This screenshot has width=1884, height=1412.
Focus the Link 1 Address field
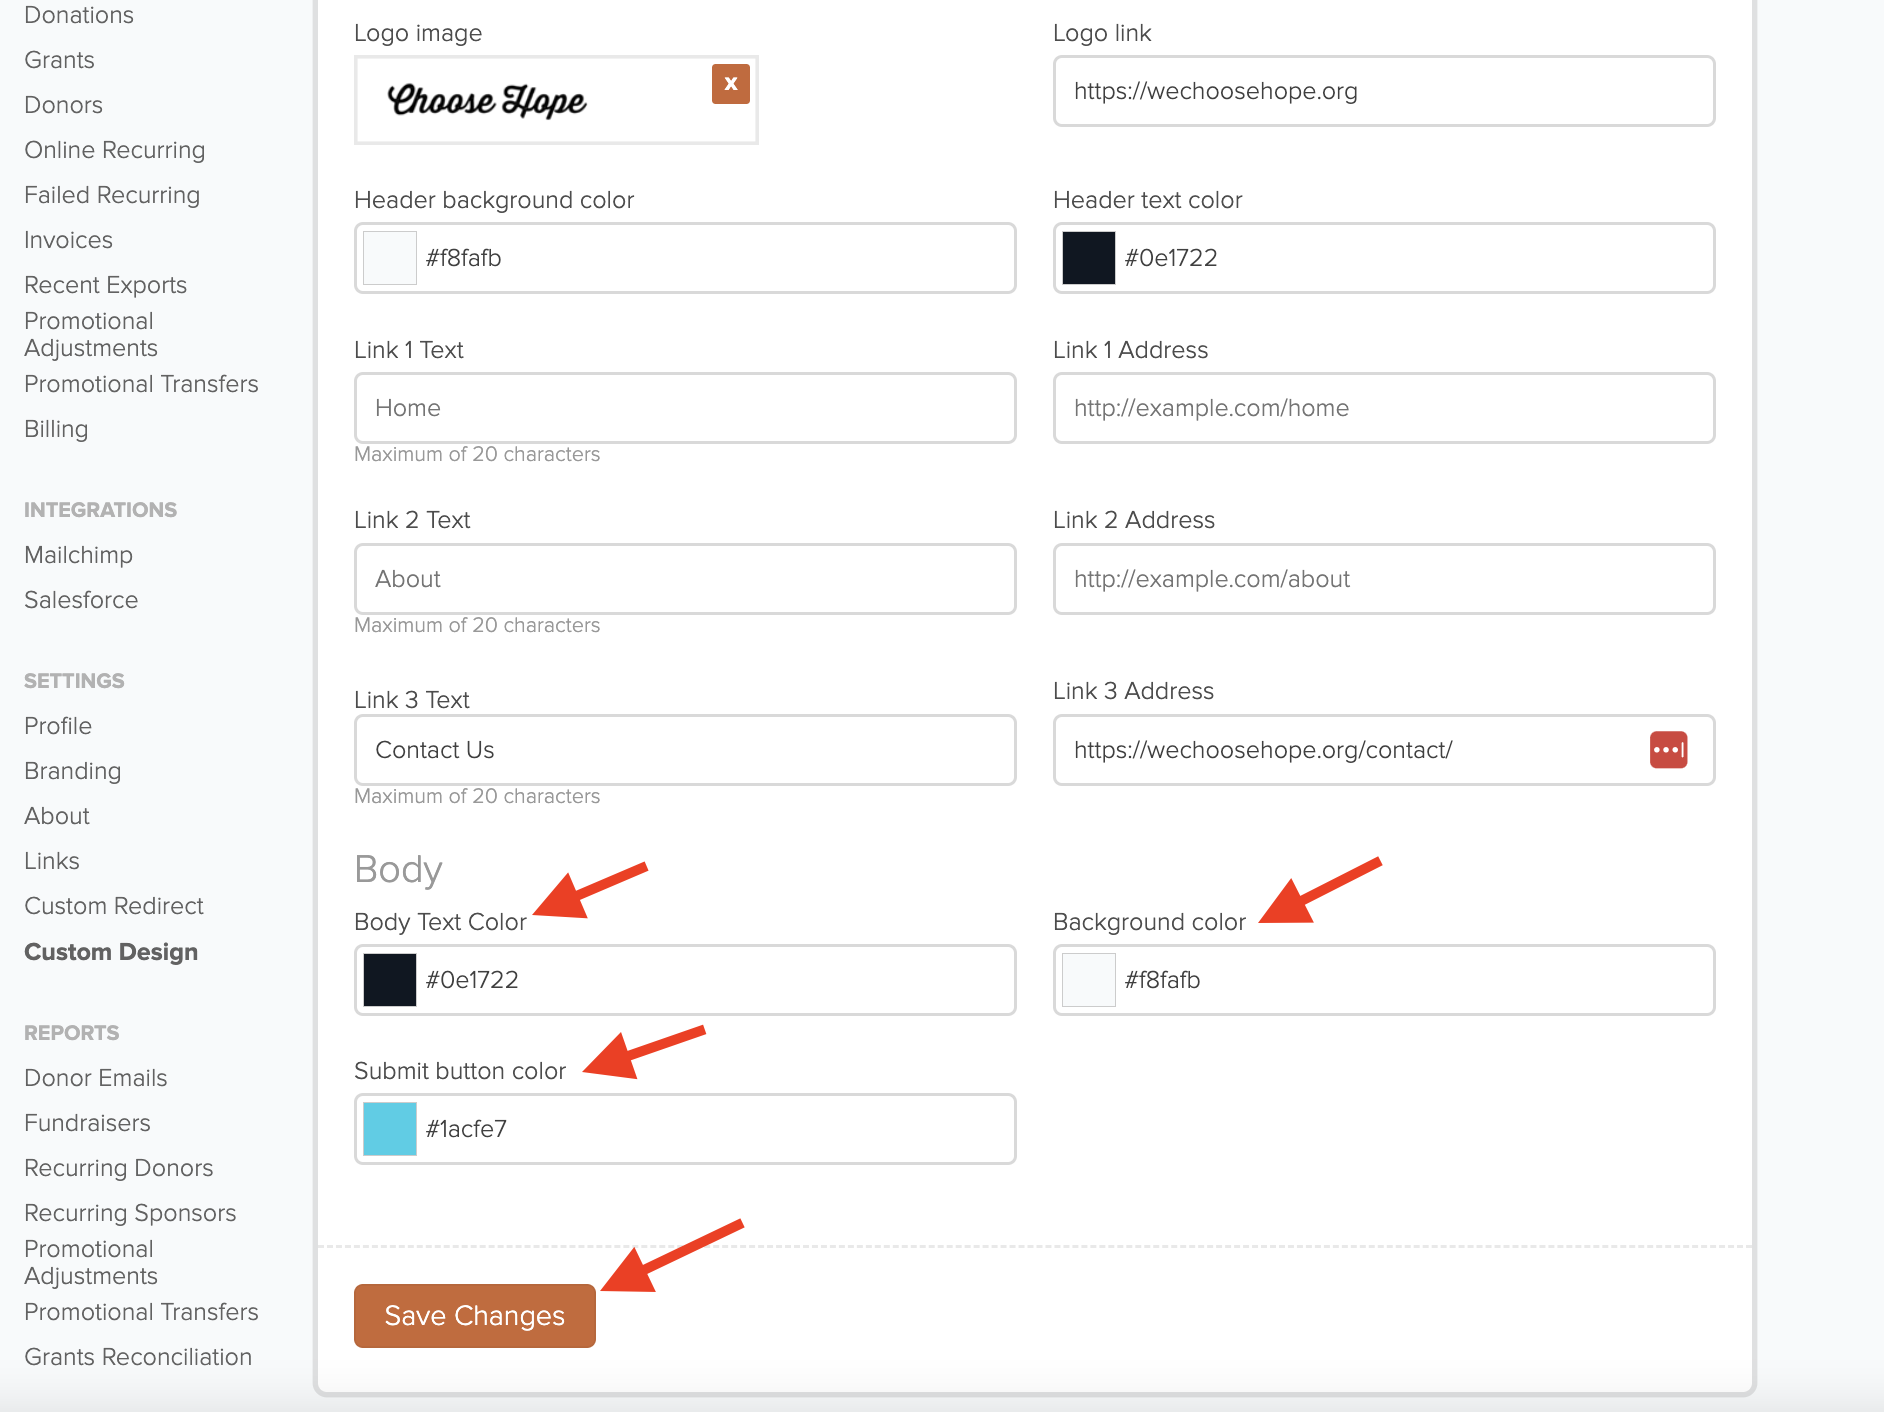coord(1384,408)
